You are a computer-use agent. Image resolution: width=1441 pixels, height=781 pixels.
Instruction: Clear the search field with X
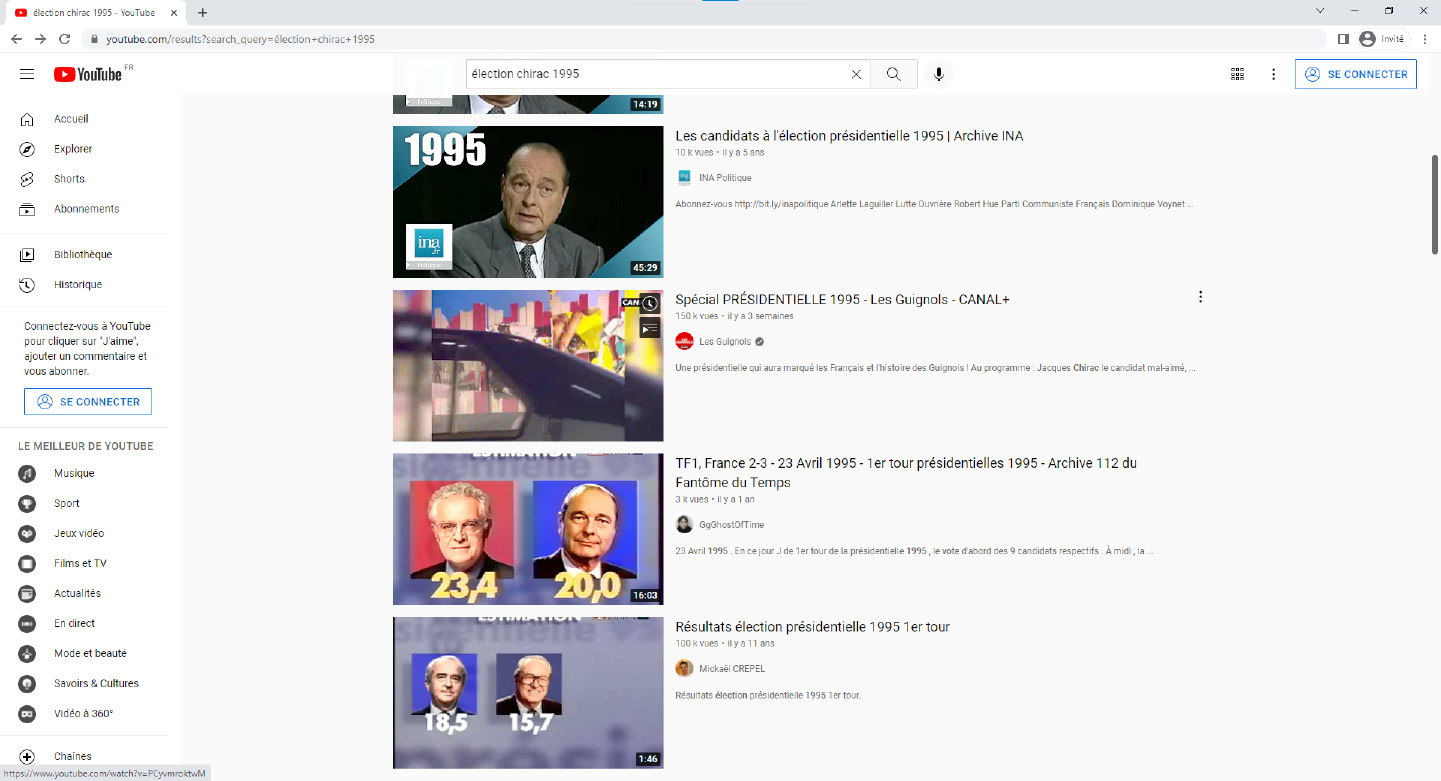pyautogui.click(x=856, y=74)
